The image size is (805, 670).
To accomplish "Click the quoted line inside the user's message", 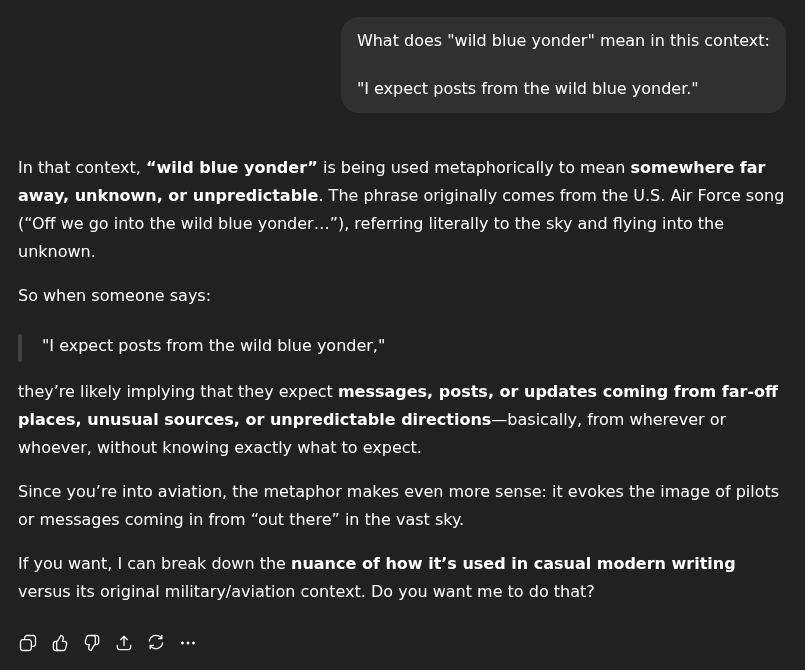I will (x=527, y=89).
